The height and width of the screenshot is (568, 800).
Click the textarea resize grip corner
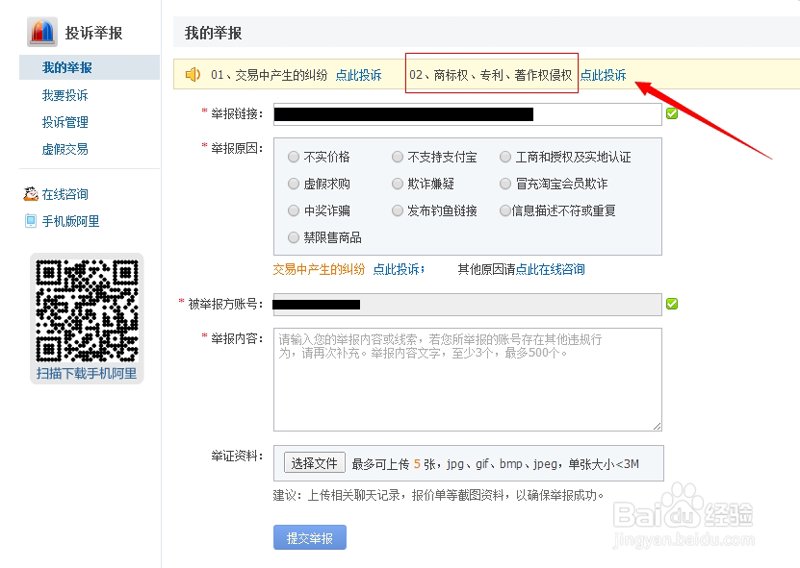pos(657,427)
